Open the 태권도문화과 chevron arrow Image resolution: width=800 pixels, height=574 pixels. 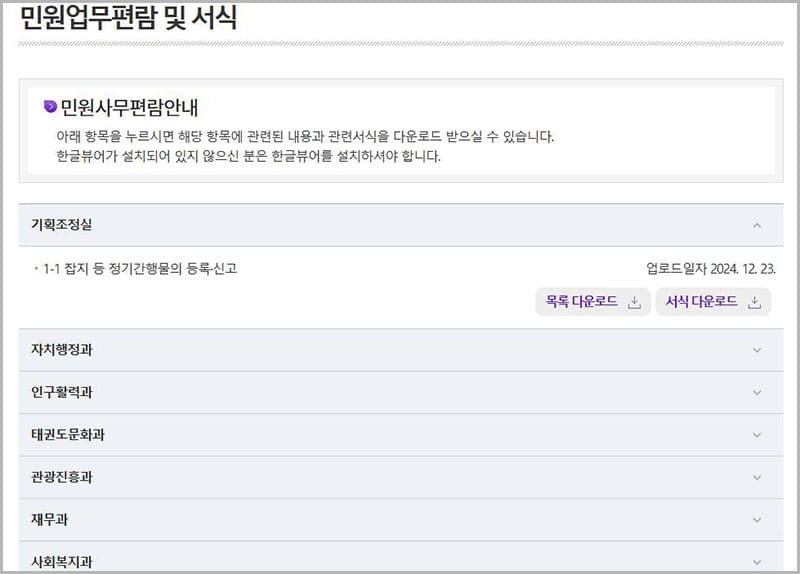pyautogui.click(x=757, y=435)
